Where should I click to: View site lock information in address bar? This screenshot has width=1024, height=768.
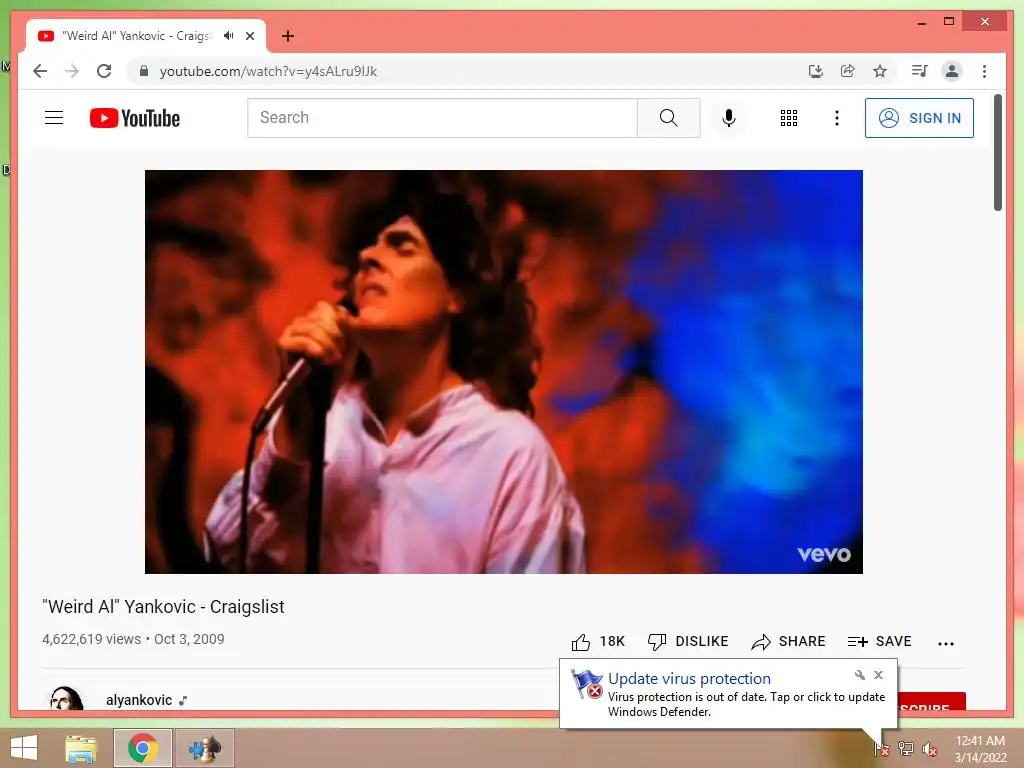(x=144, y=71)
